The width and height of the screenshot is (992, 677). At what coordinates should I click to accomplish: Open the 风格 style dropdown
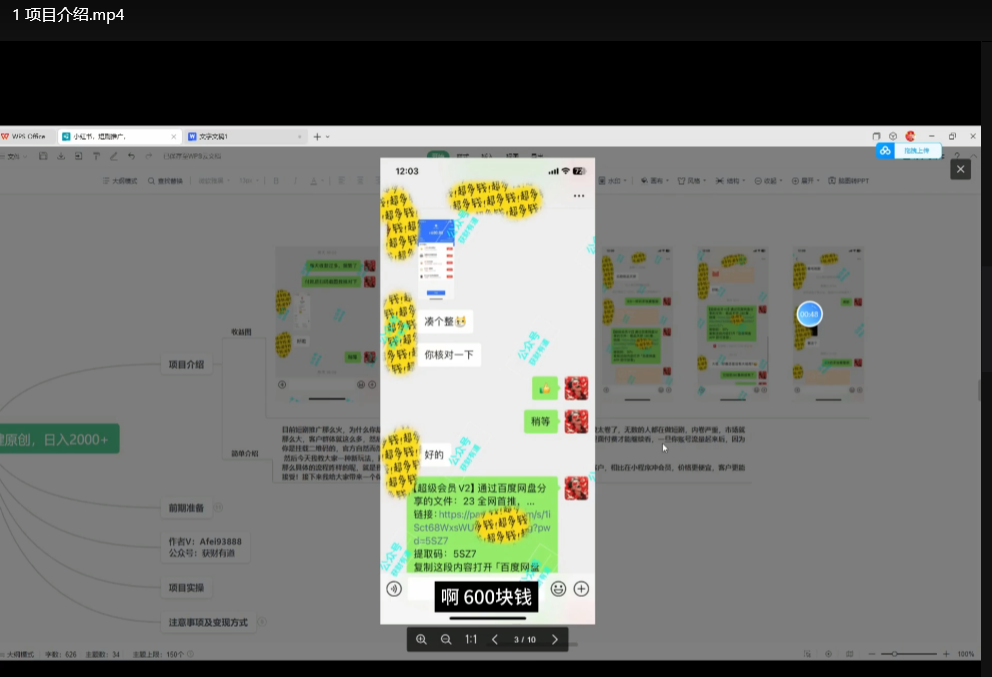coord(692,181)
